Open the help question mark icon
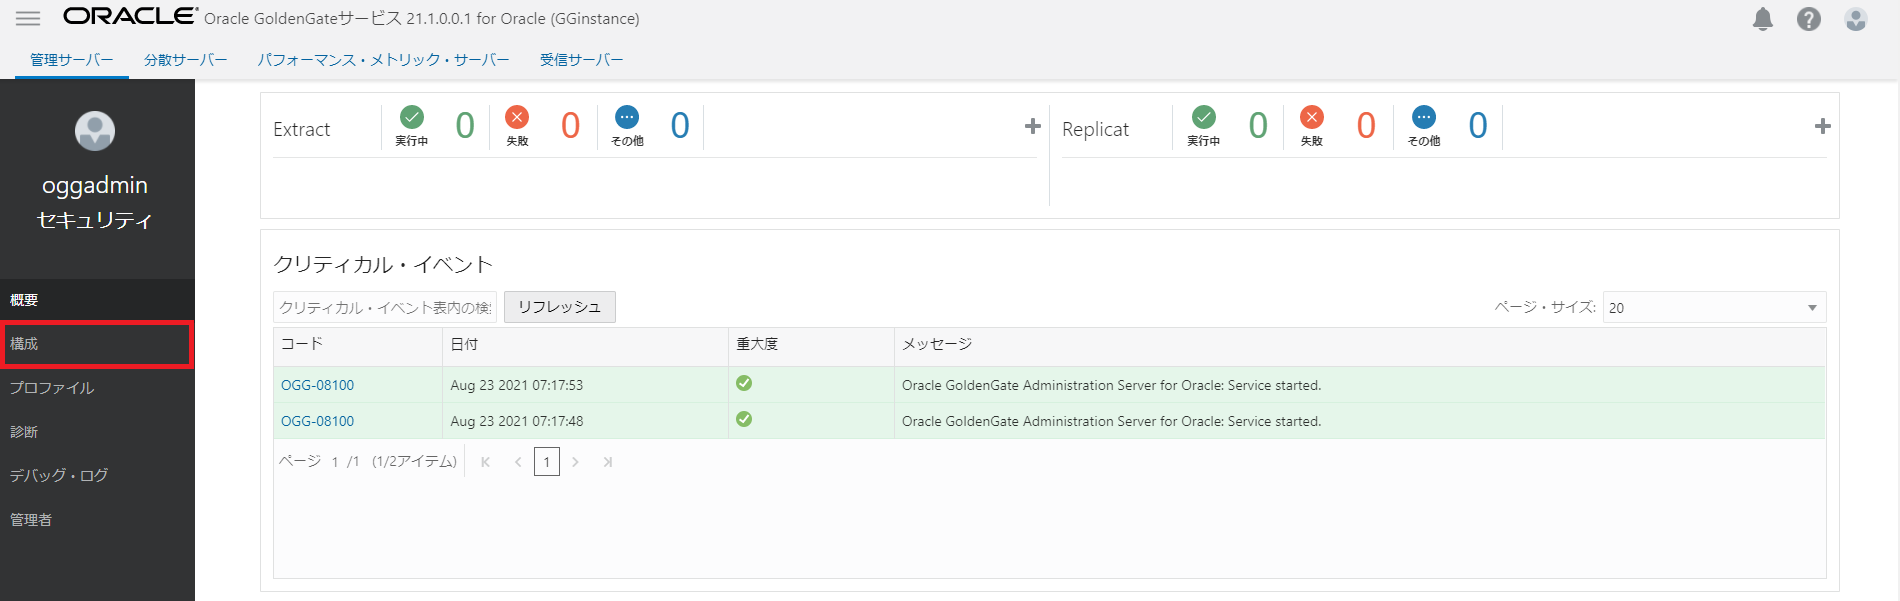 point(1808,19)
